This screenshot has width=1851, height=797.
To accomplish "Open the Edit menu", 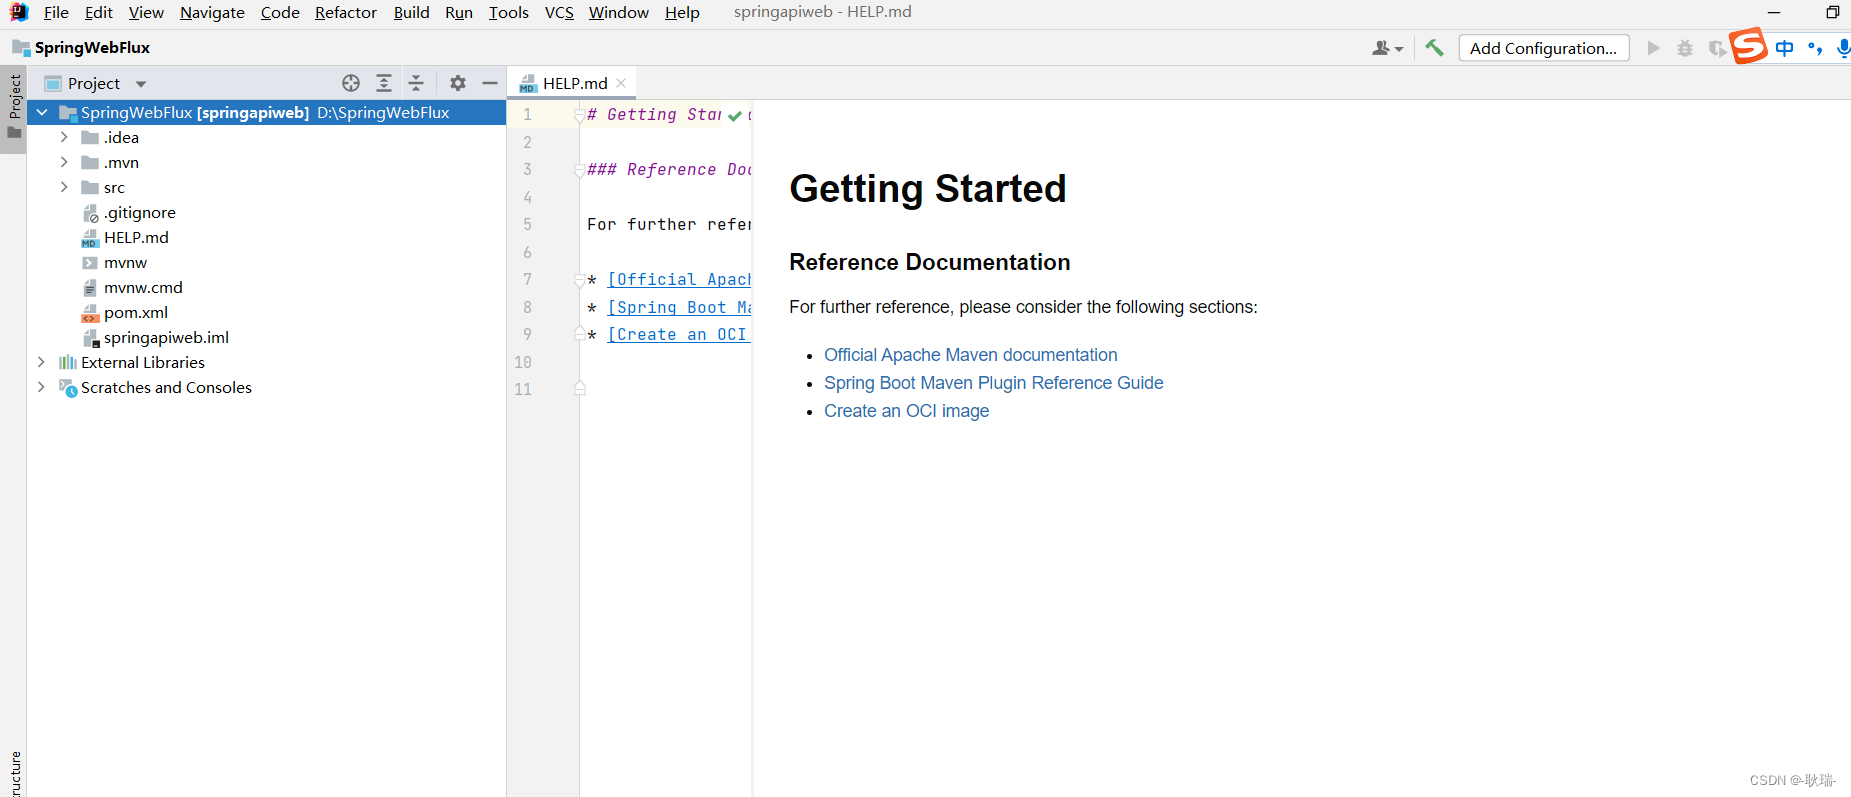I will tap(98, 12).
